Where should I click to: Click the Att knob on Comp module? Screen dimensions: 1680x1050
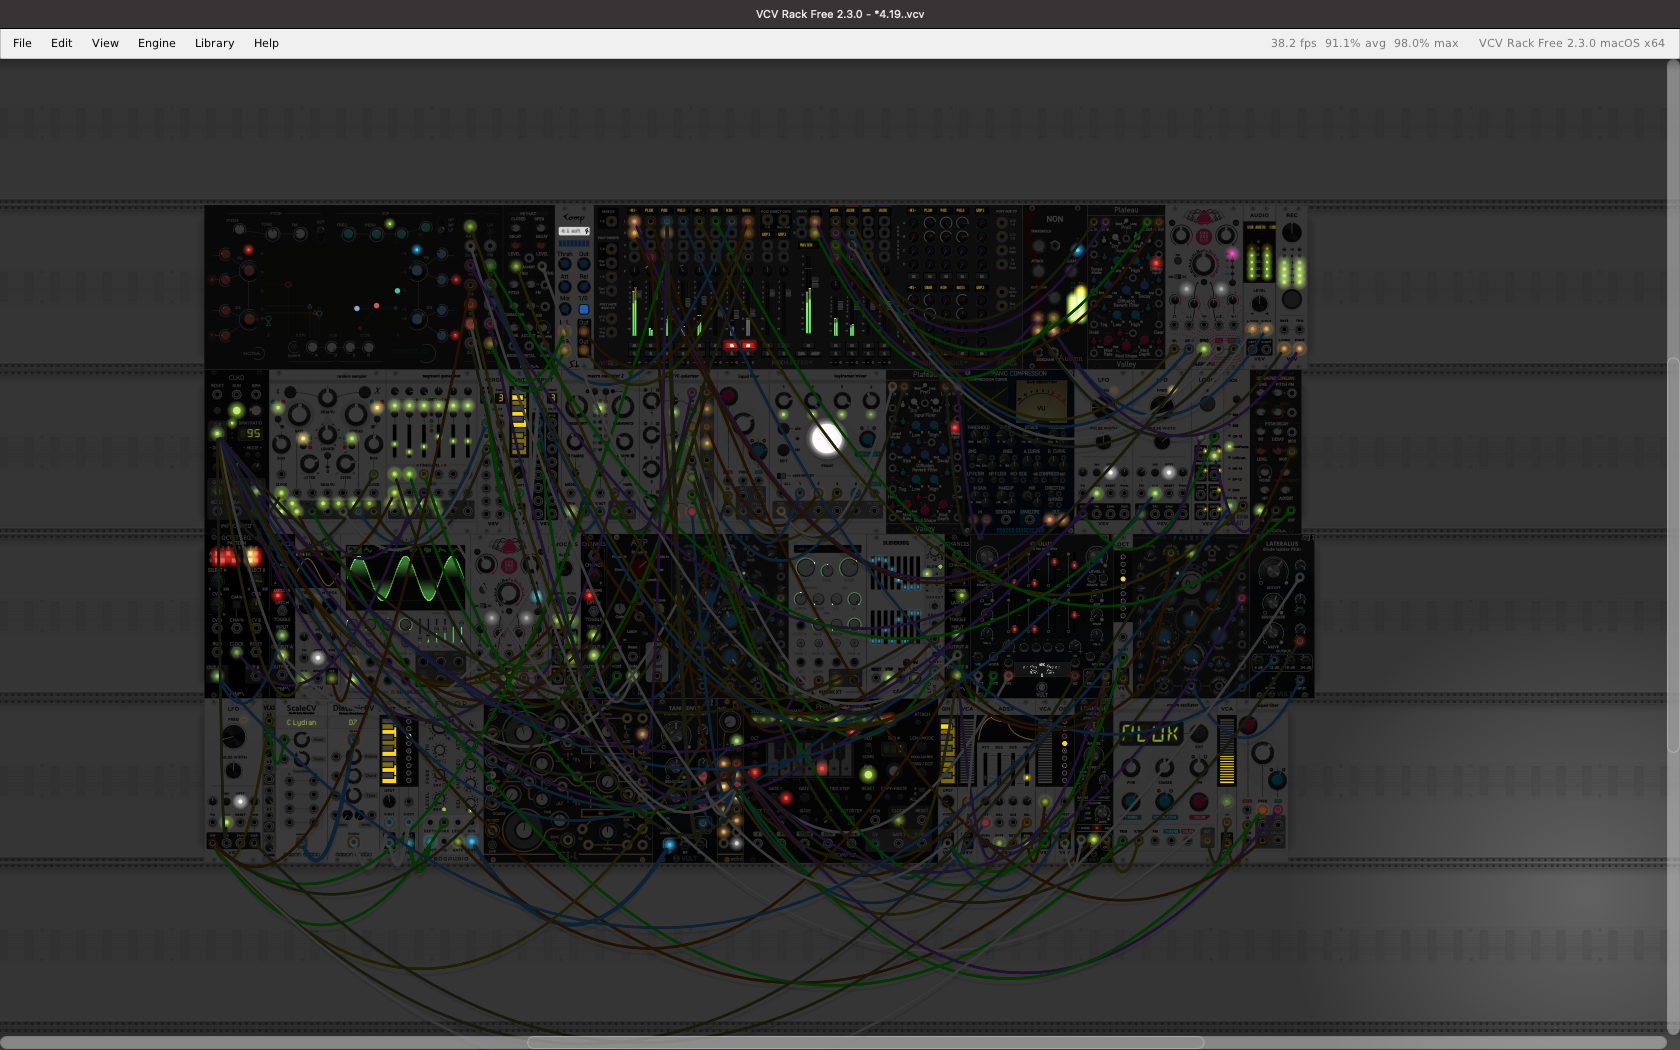[565, 286]
